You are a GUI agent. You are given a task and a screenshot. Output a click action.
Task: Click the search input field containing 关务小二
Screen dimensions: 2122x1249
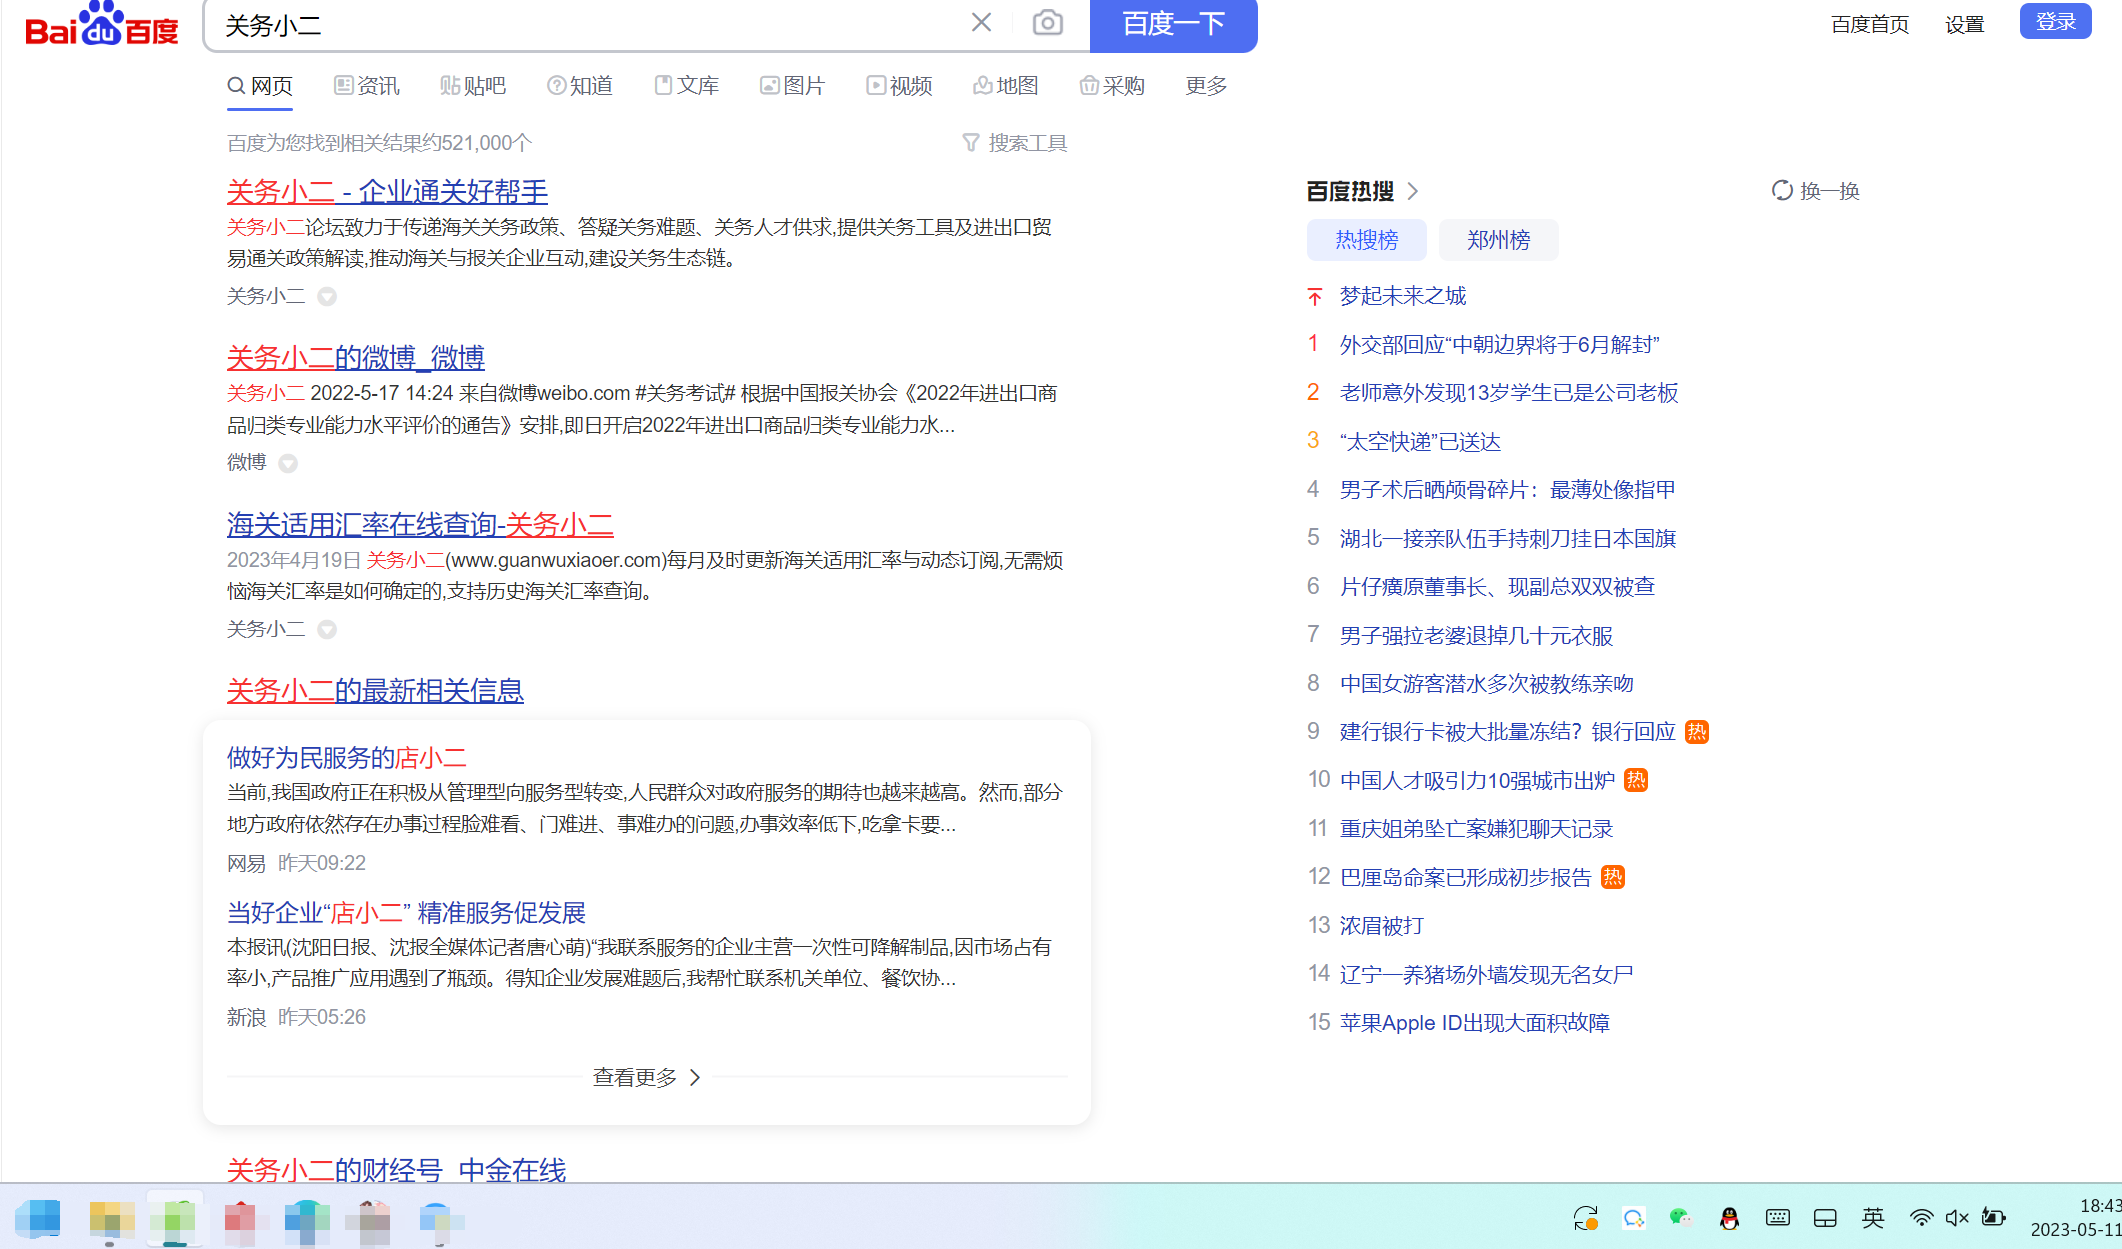[590, 25]
